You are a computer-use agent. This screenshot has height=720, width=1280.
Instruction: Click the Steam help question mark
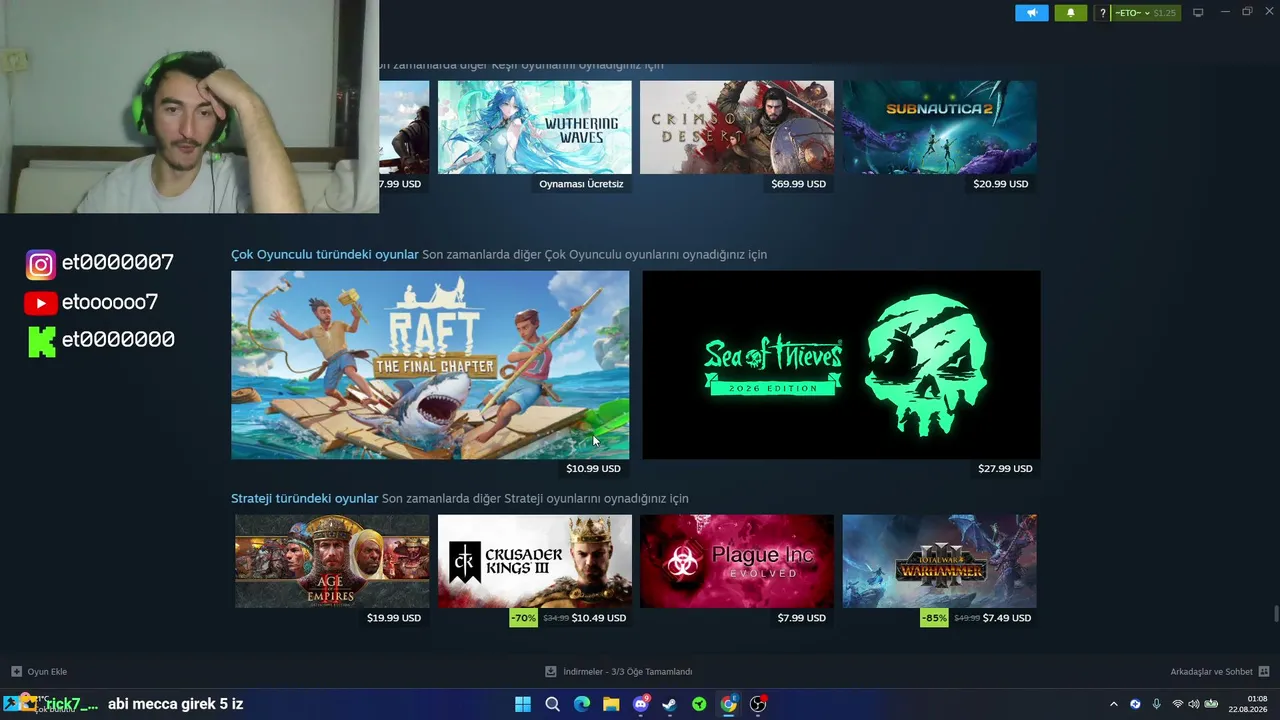click(1103, 13)
